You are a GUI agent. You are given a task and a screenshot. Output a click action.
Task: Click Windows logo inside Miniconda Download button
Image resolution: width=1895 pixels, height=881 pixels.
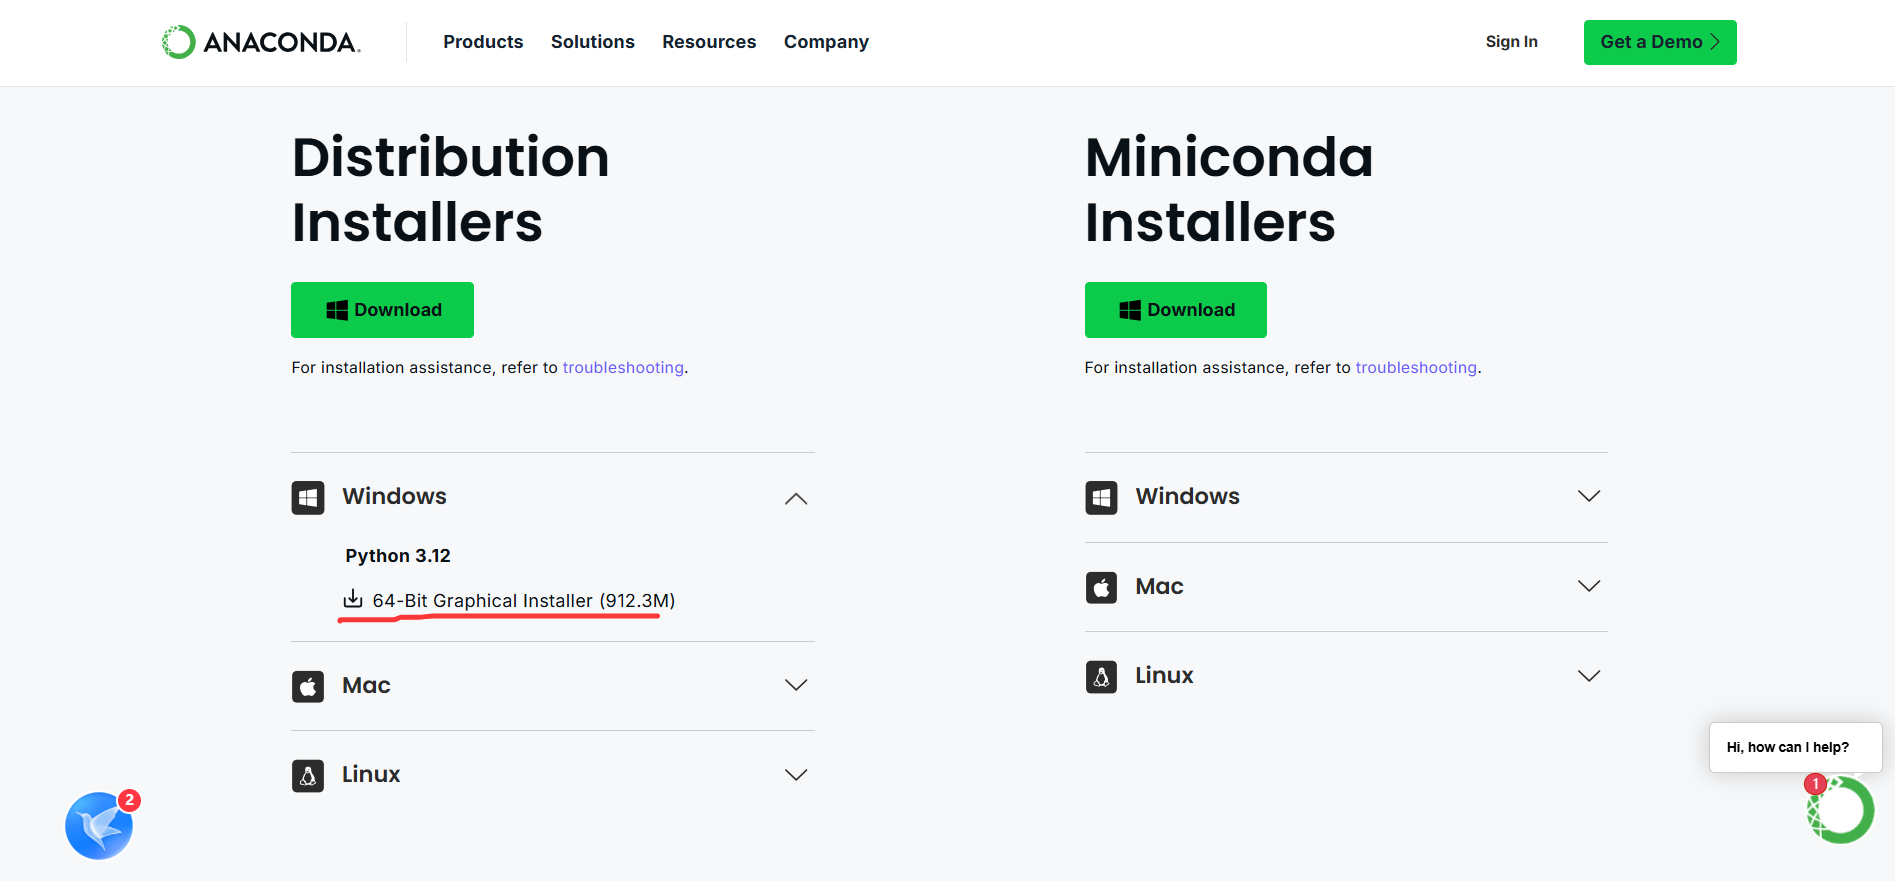coord(1130,310)
